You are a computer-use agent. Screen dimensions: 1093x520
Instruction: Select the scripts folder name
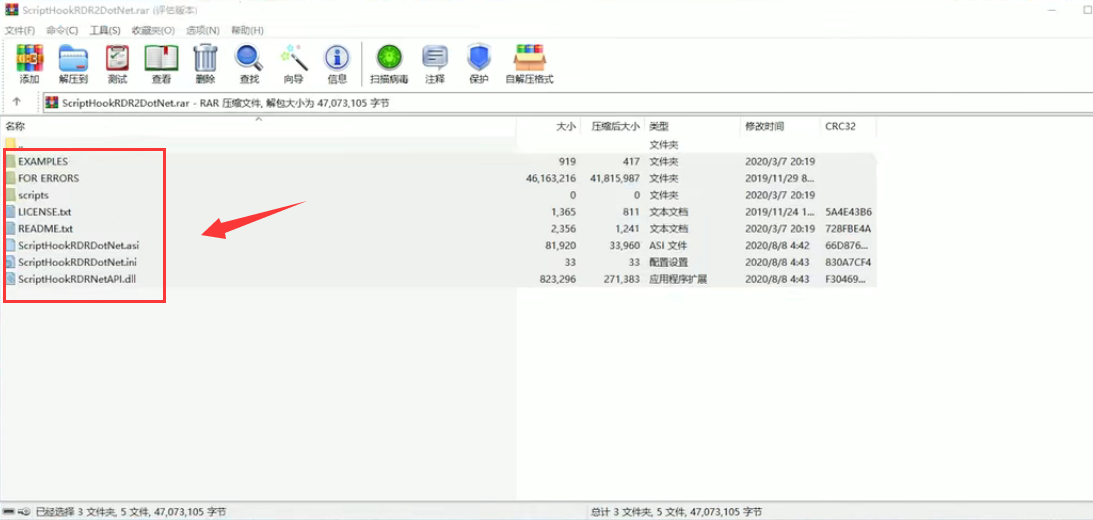coord(33,195)
